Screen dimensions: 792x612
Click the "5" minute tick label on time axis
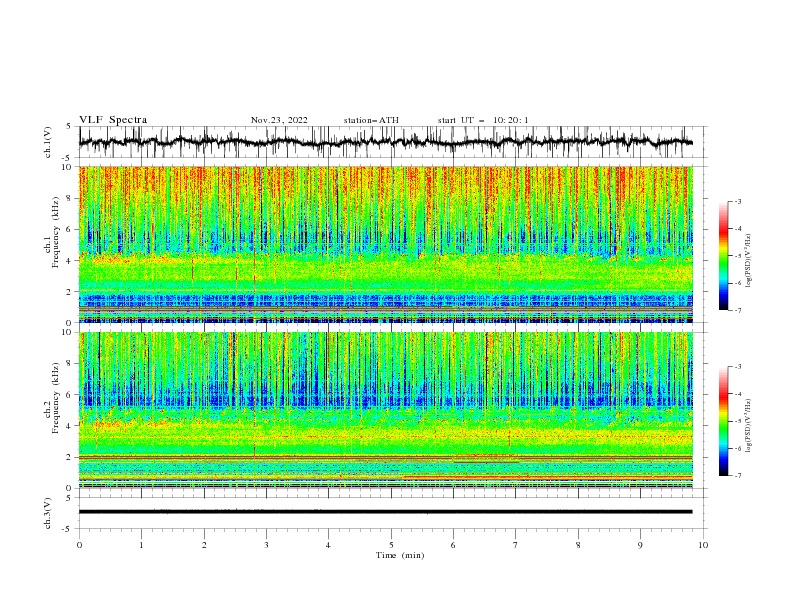[391, 545]
